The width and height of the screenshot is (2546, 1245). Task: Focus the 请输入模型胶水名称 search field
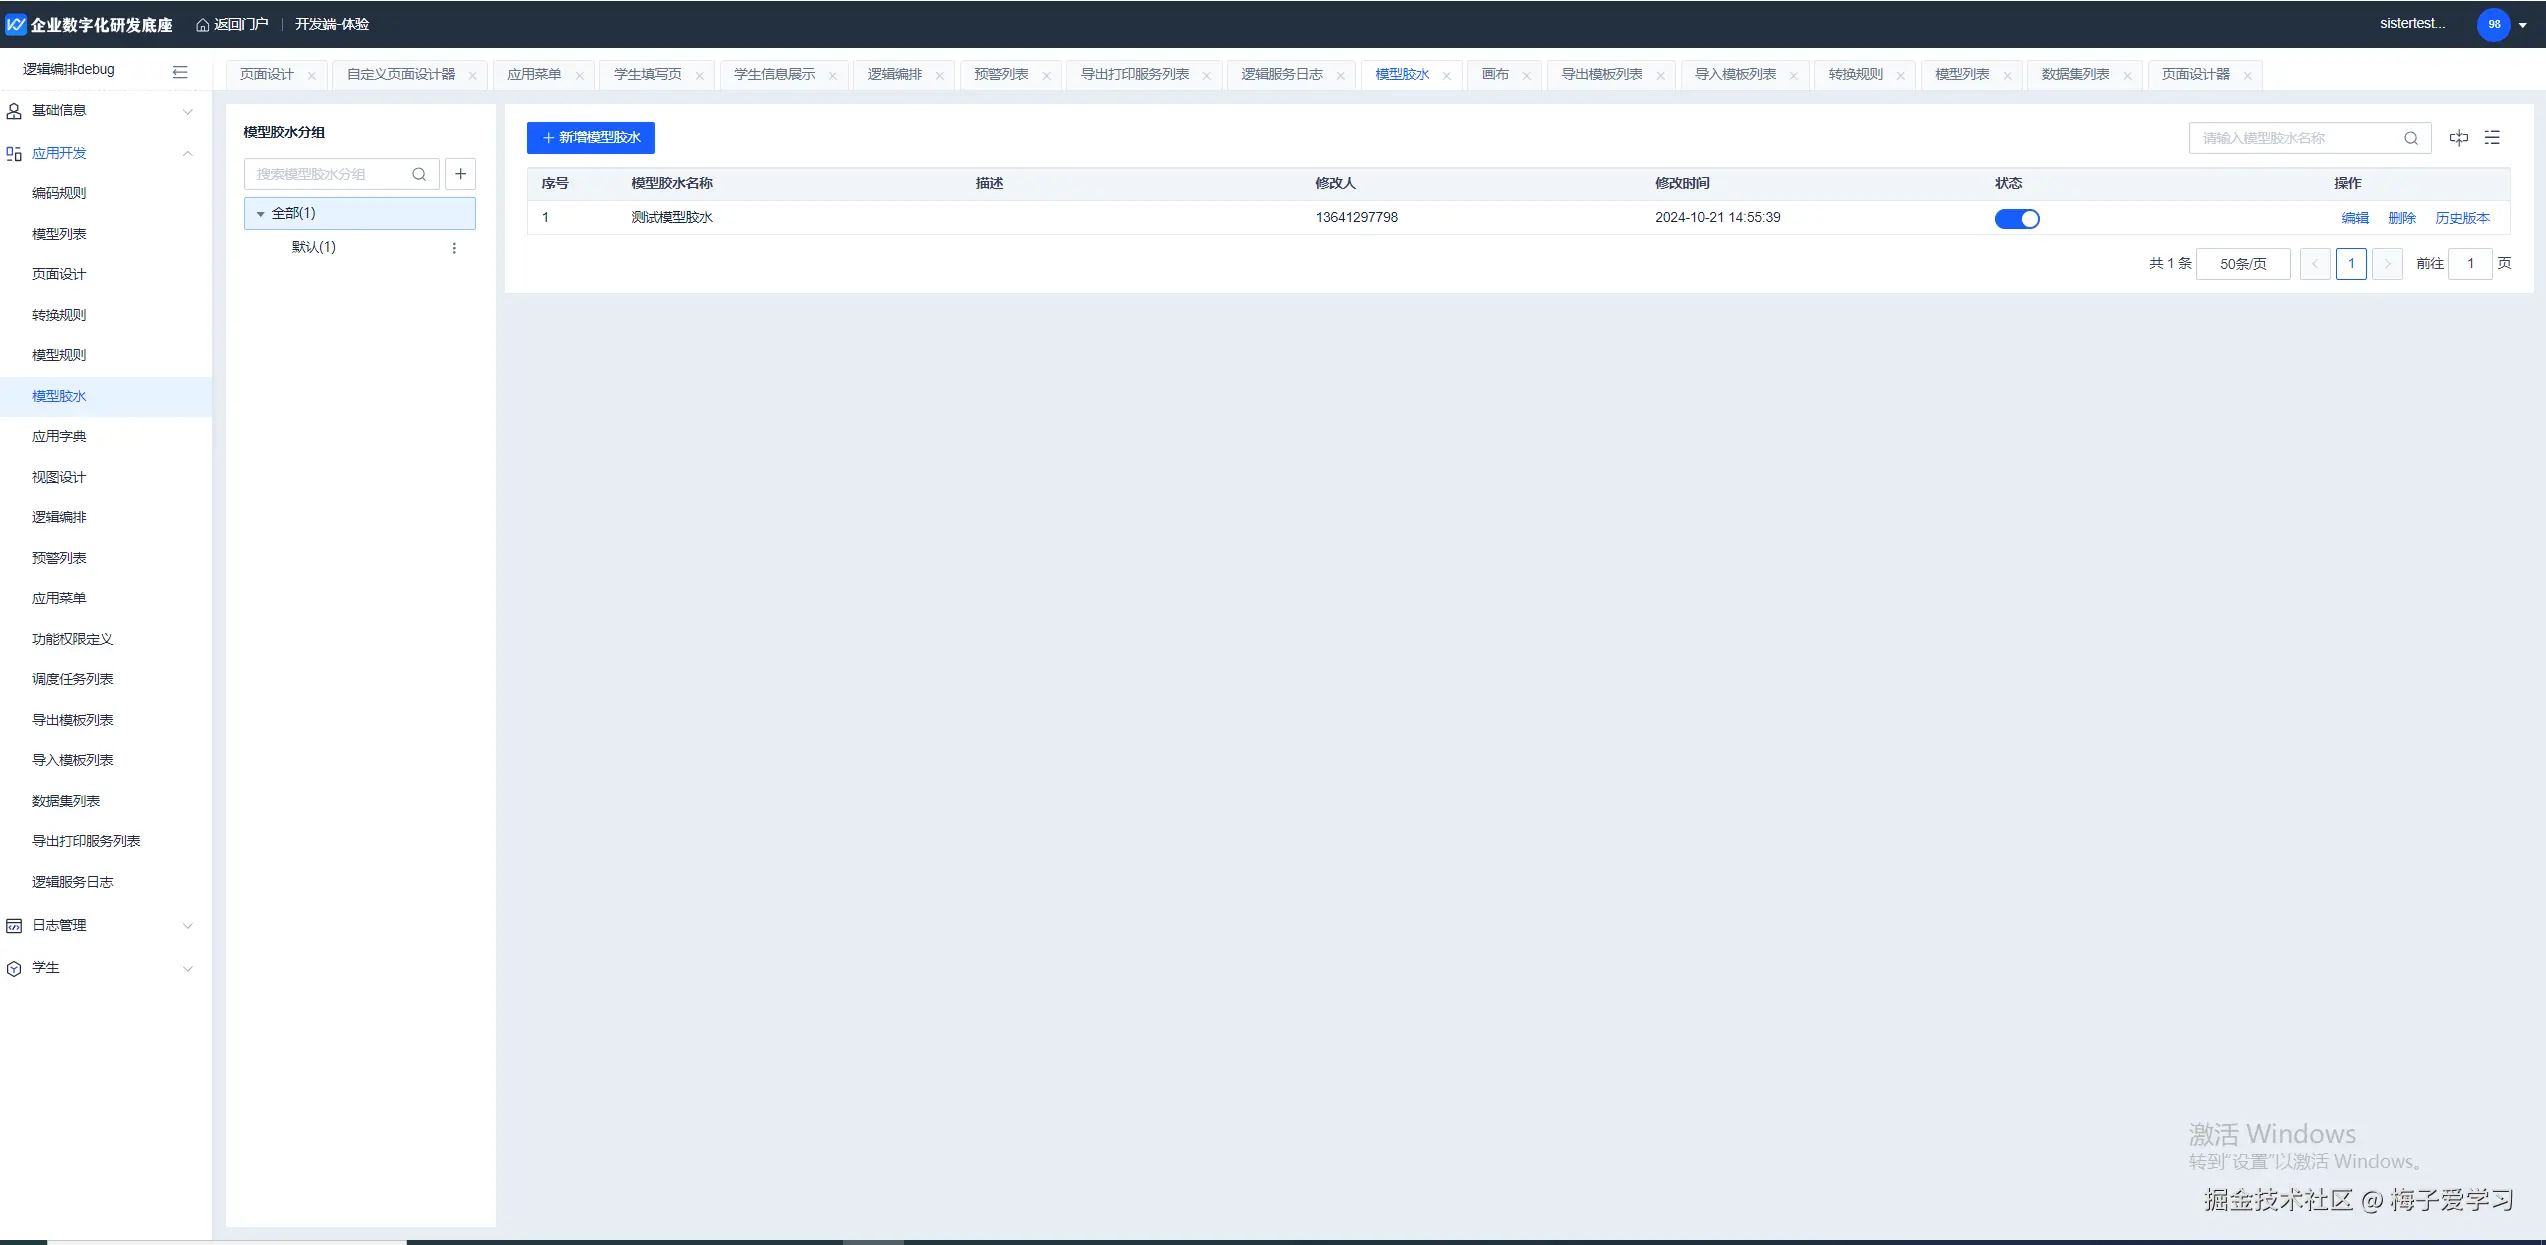(x=2295, y=138)
